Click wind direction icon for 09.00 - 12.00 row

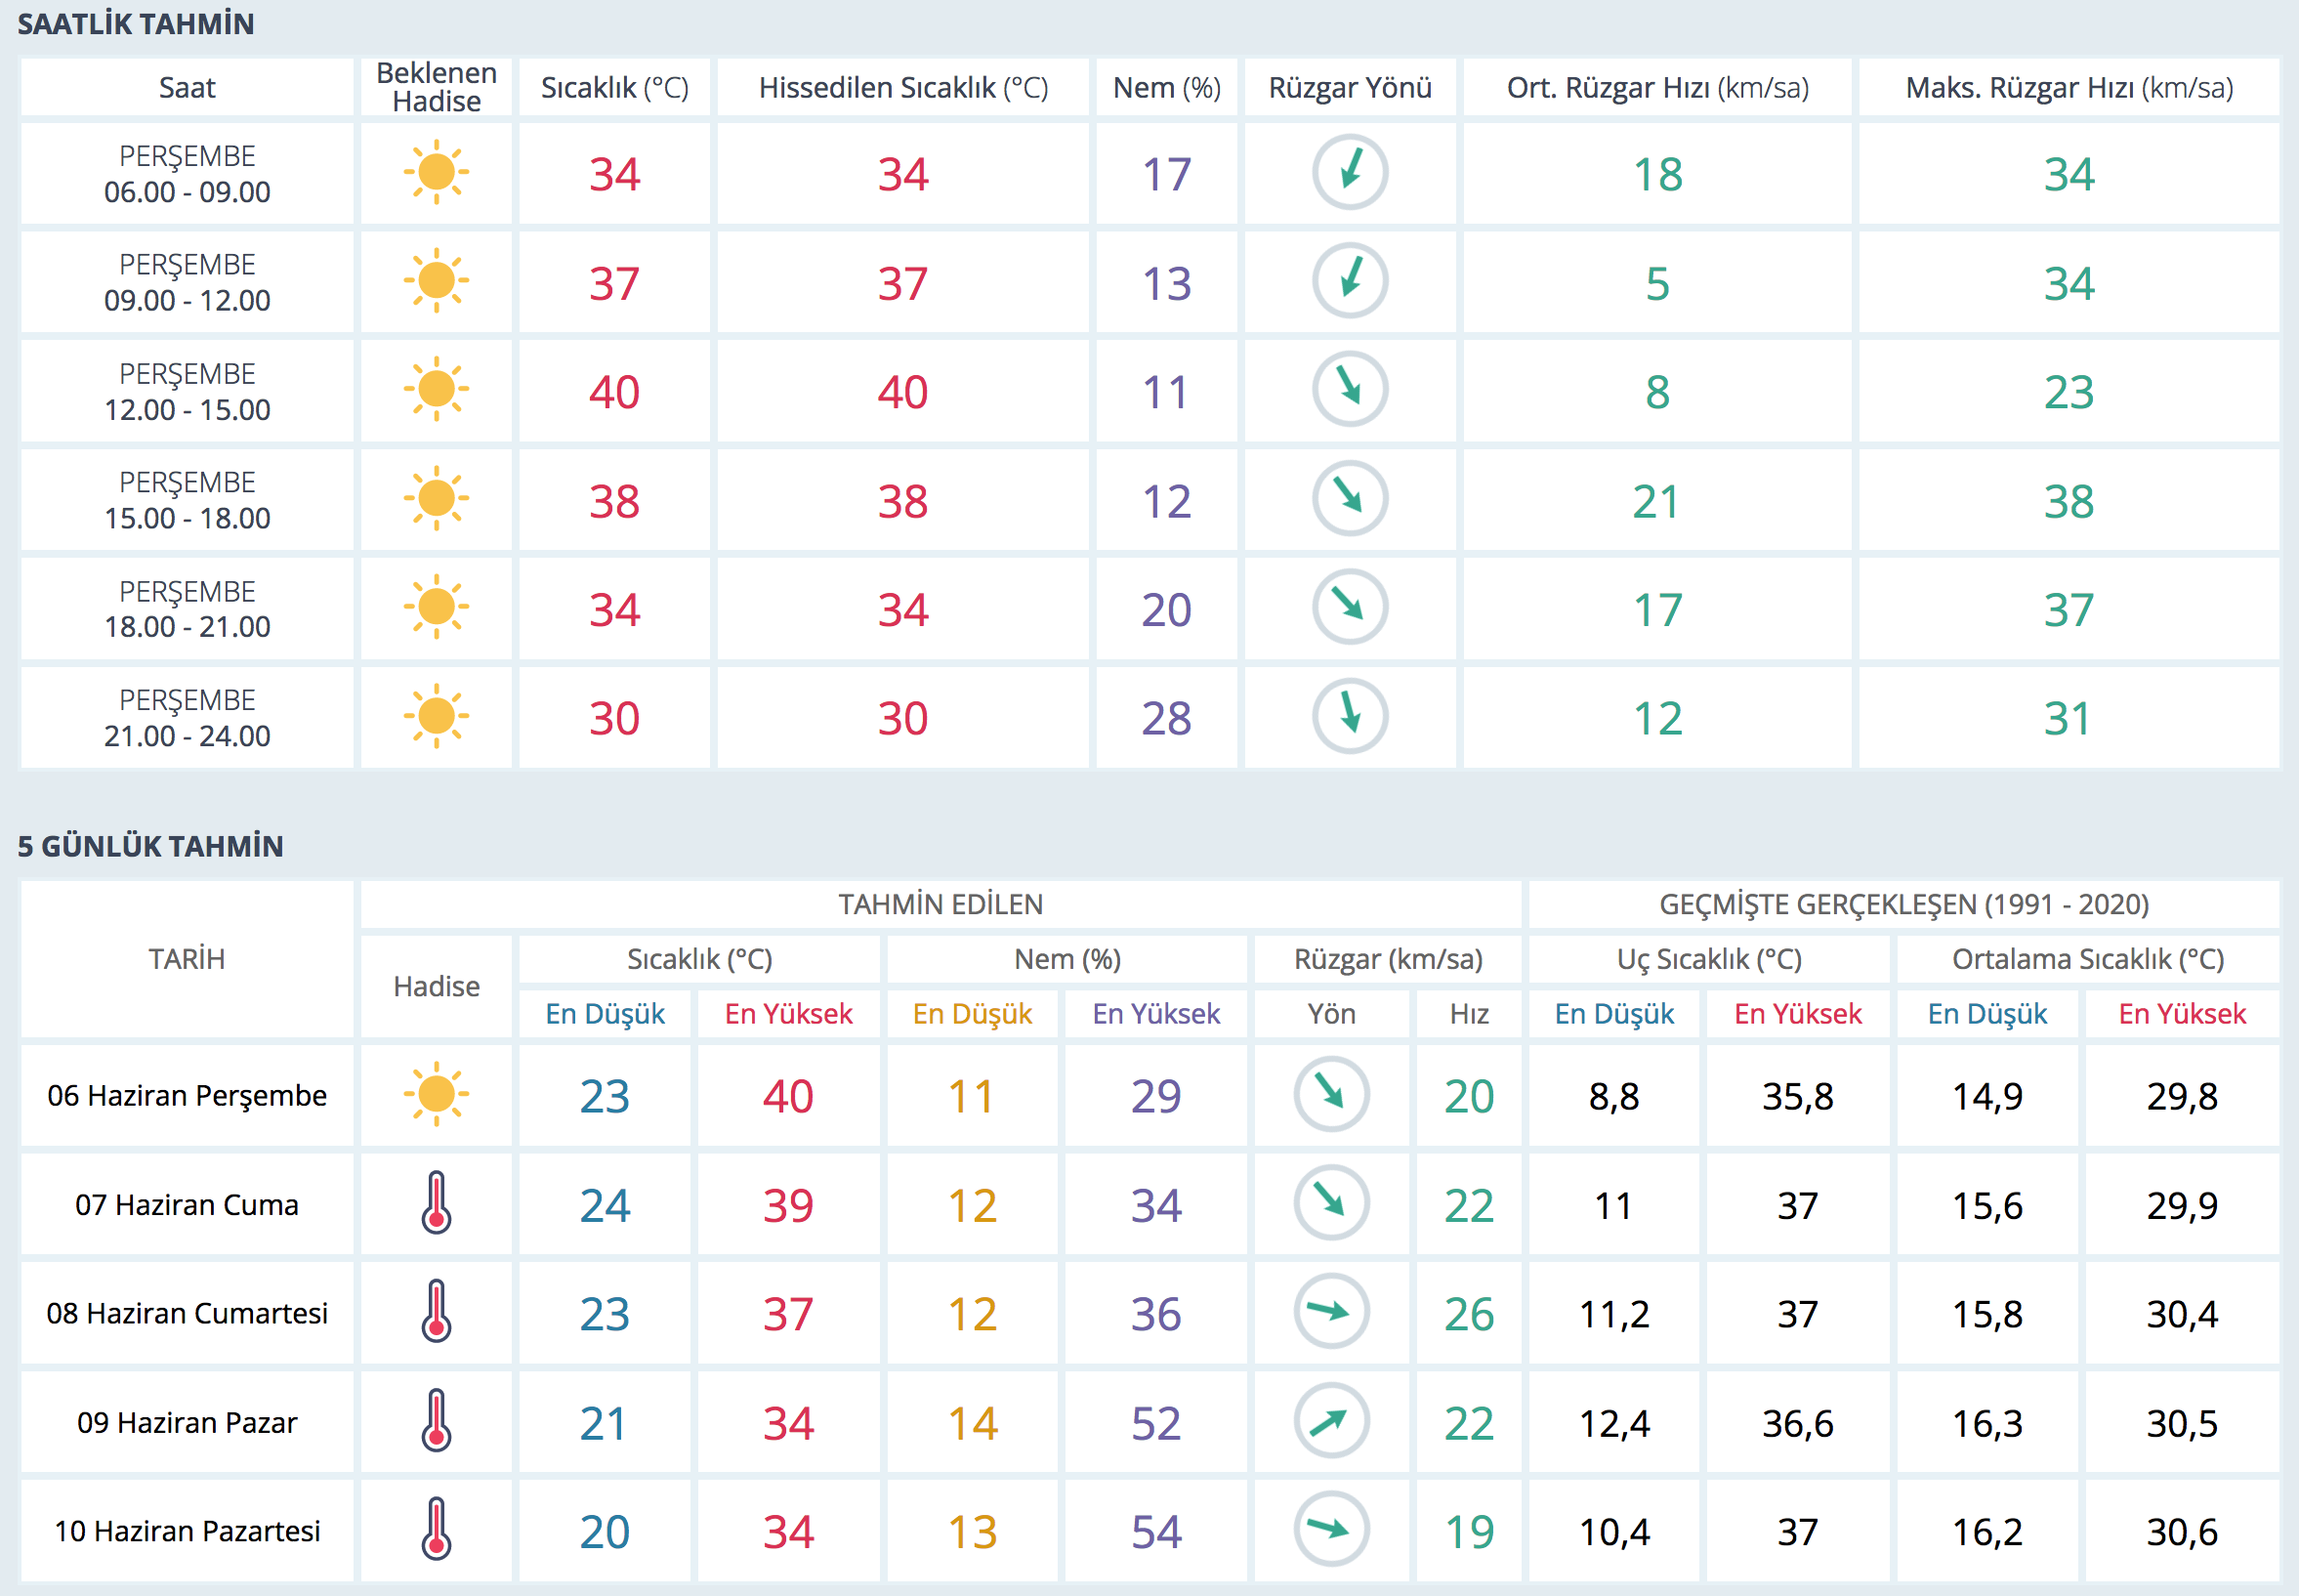click(1349, 281)
